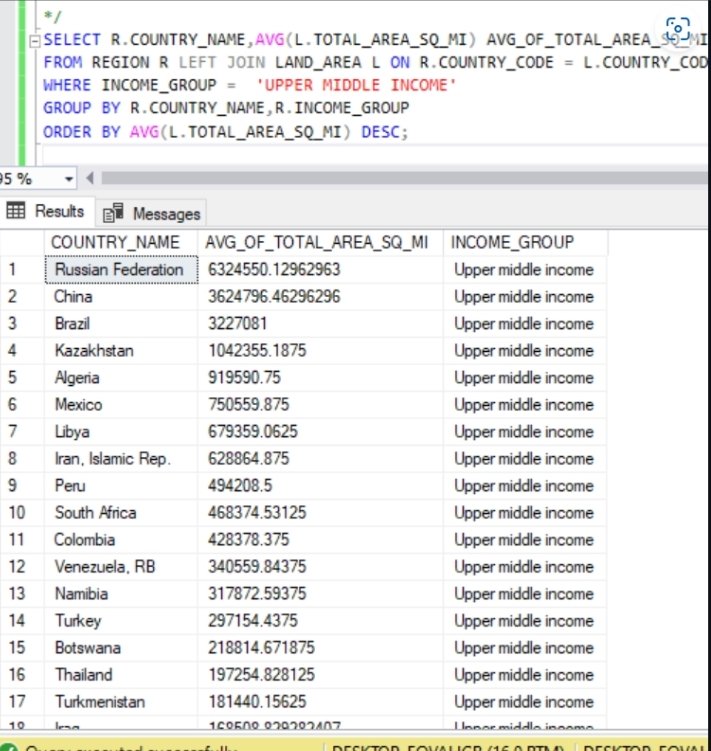Select value 218814.671875 cell
Screen dimensions: 711x751
pyautogui.click(x=320, y=648)
